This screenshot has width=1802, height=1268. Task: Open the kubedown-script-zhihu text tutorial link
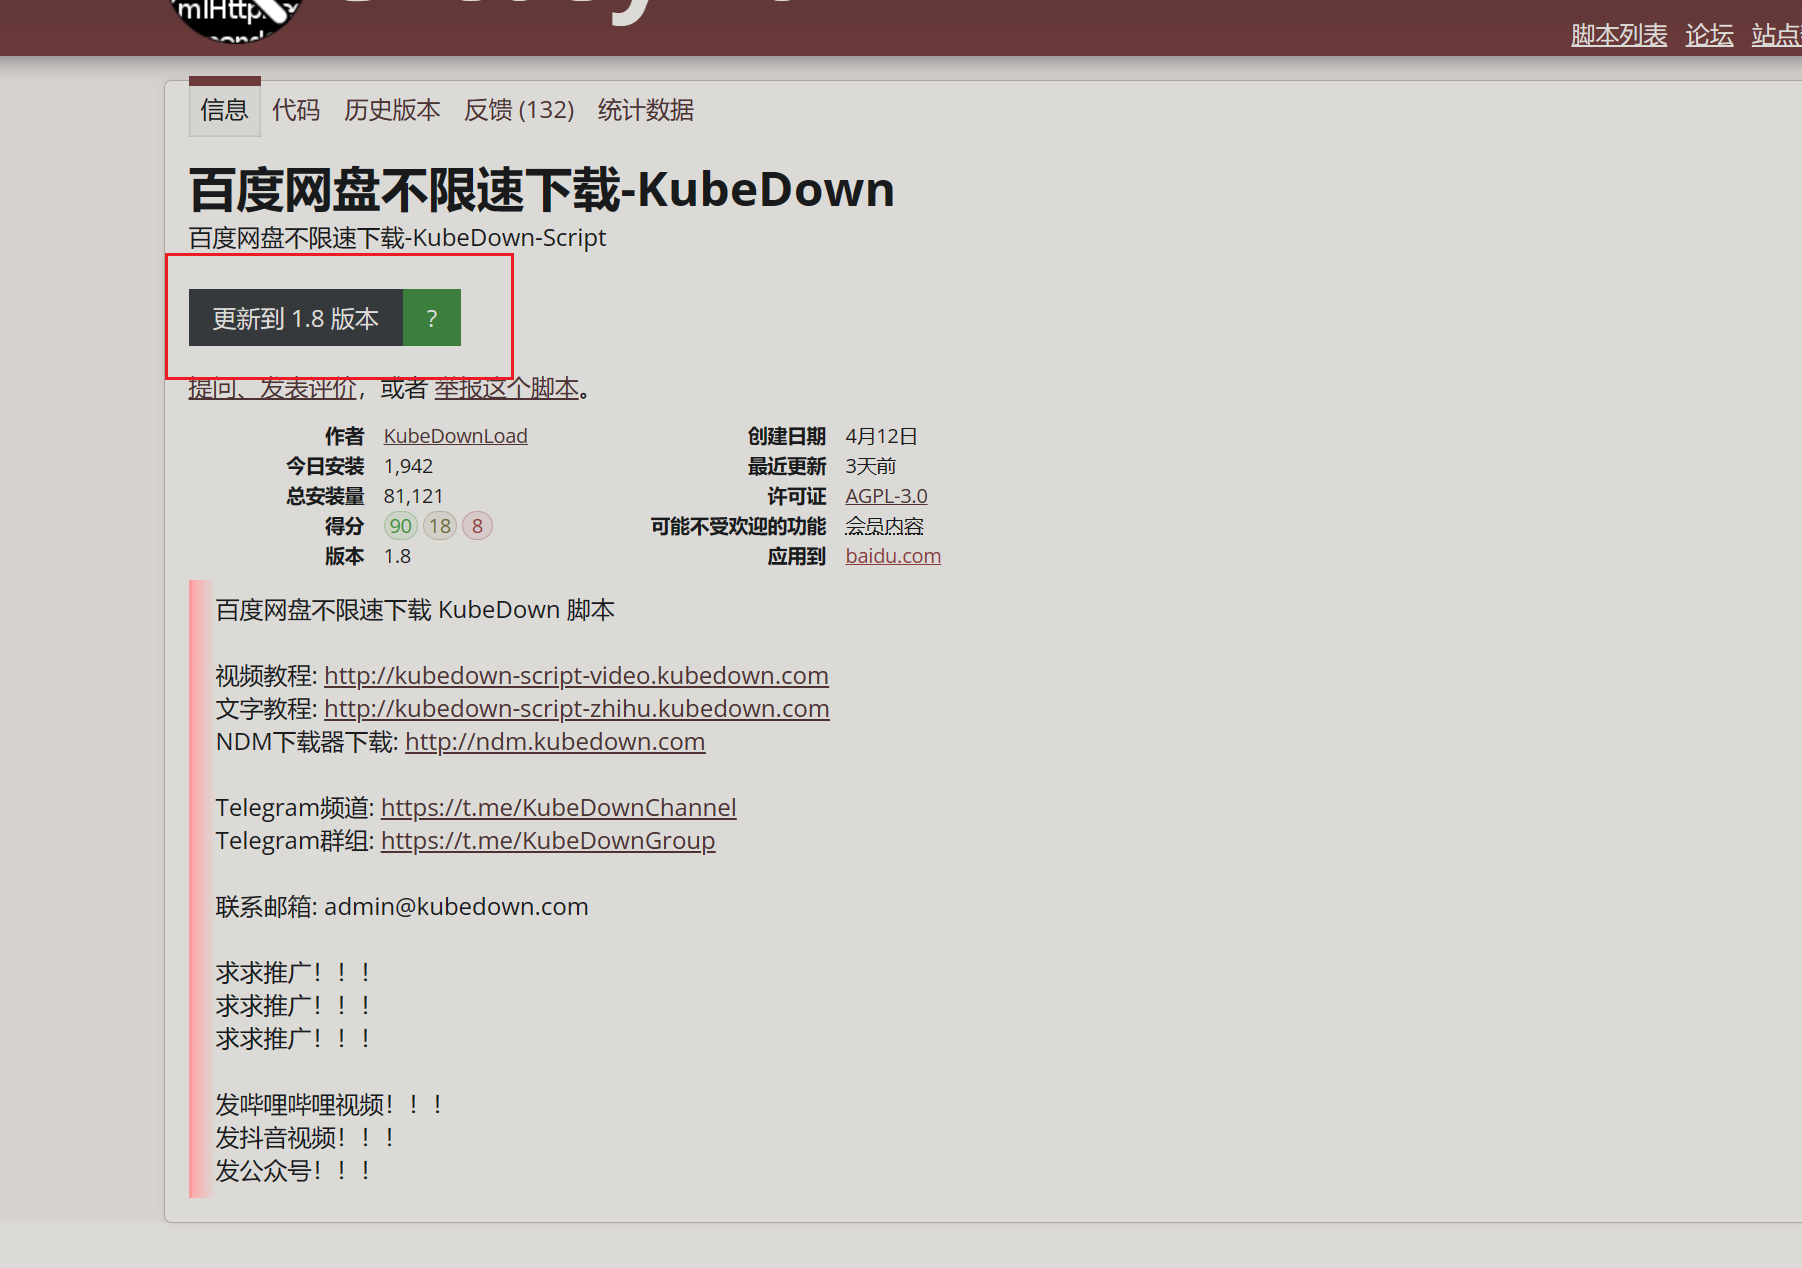pos(577,709)
